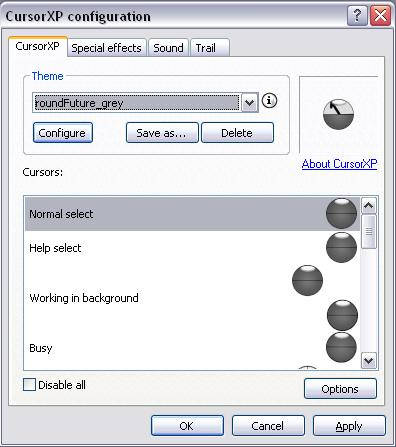
Task: Click the Busy cursor ball icon
Action: pyautogui.click(x=341, y=347)
